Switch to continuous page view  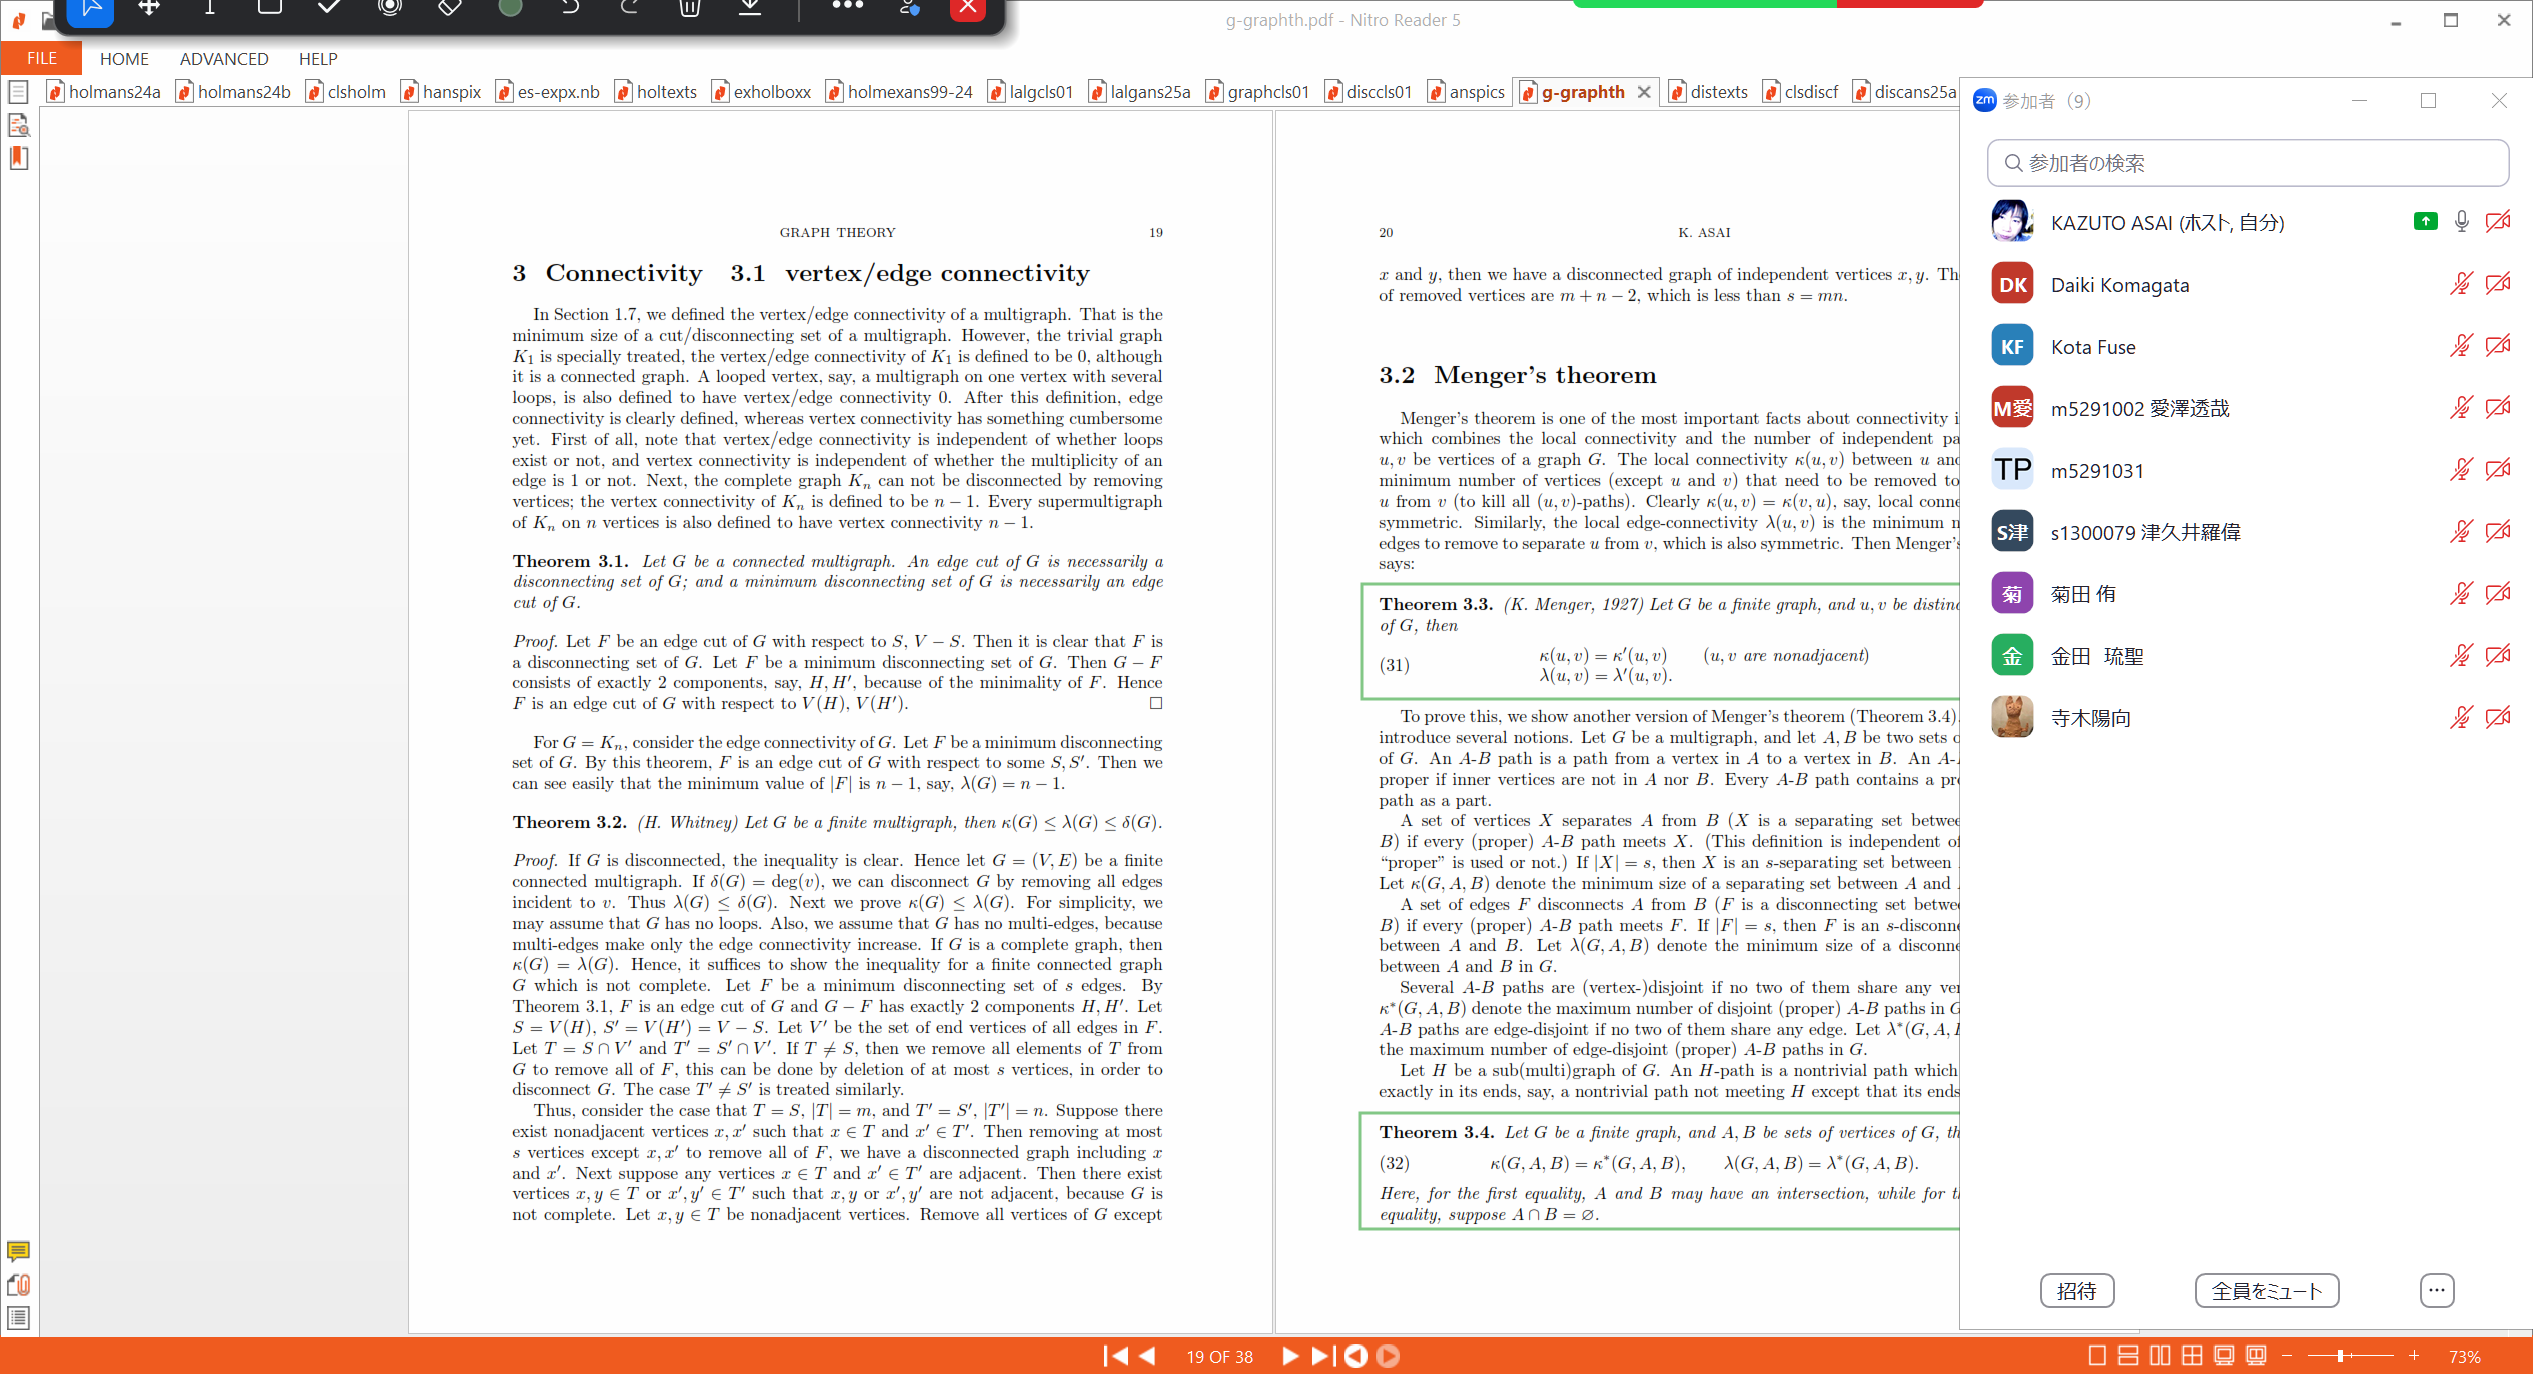2128,1356
